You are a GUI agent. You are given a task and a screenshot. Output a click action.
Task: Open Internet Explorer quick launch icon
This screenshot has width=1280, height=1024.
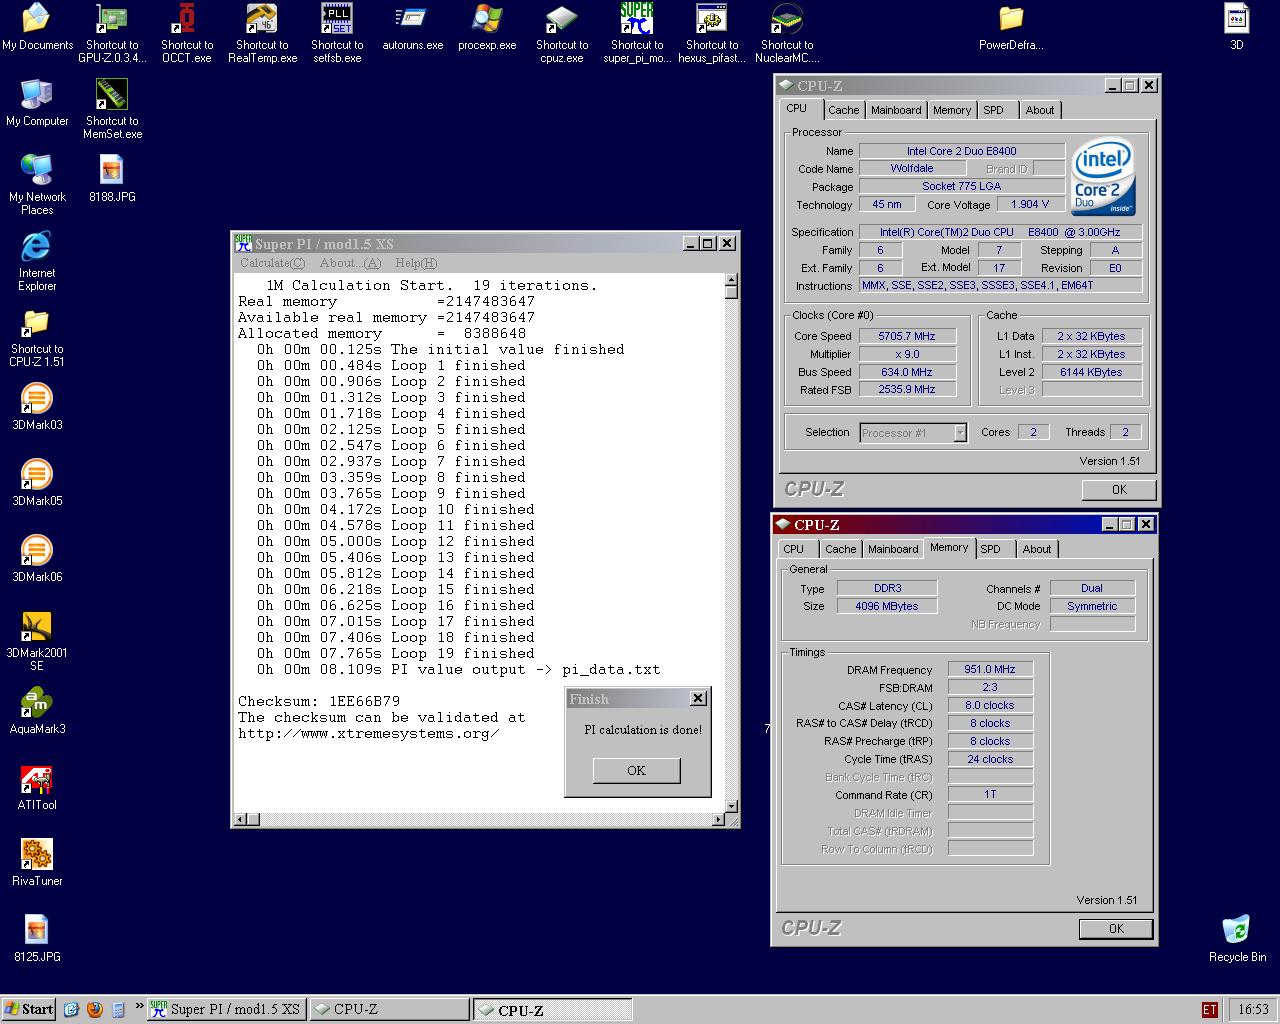[x=71, y=1009]
